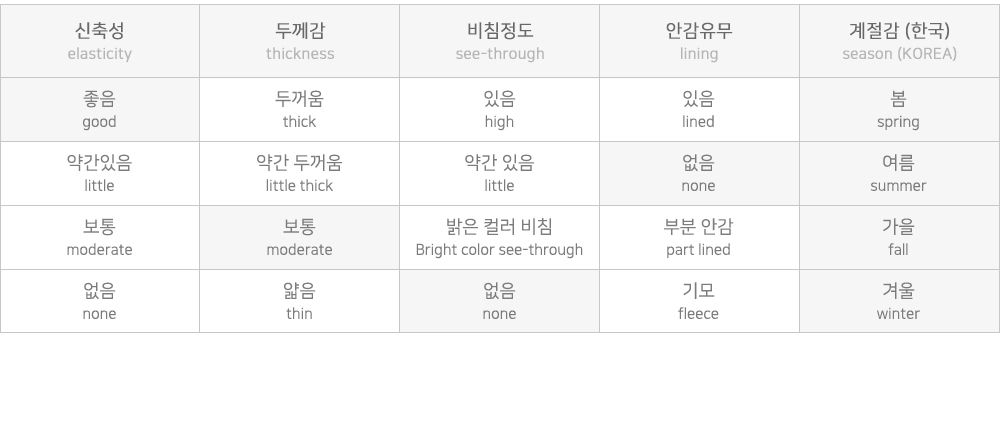Viewport: 1000px width, 433px height.
Task: Click the 두꺼움 thick cell
Action: coord(300,109)
